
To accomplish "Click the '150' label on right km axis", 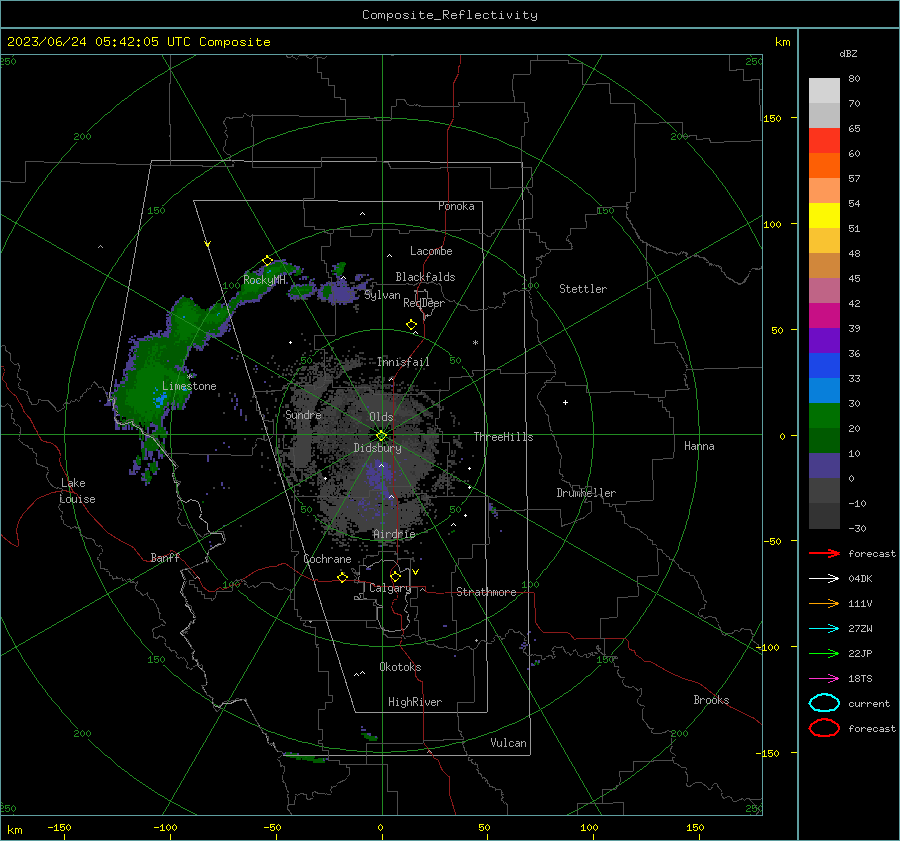I will click(x=772, y=118).
